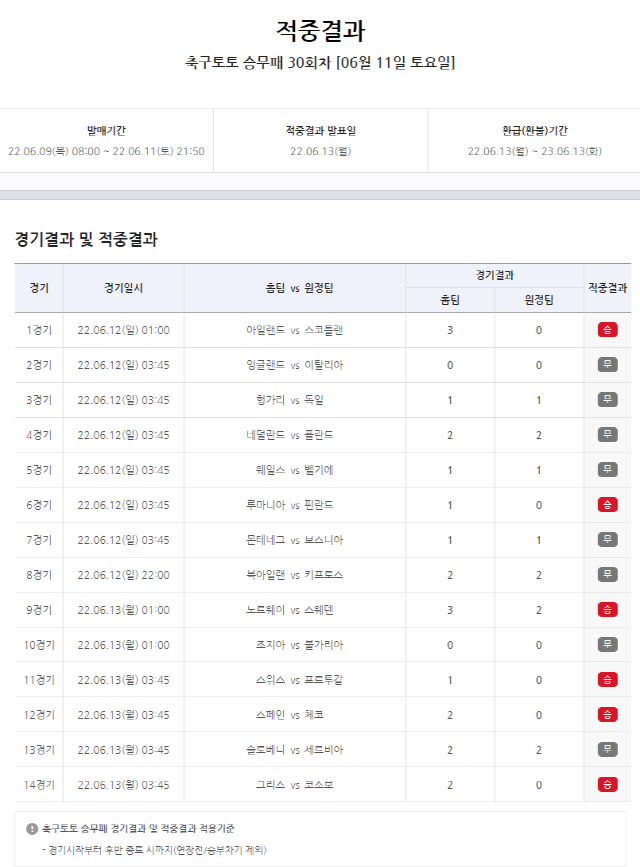This screenshot has width=640, height=867.
Task: Select the 잉글랜드 vs 이탈리아 match text
Action: click(294, 365)
